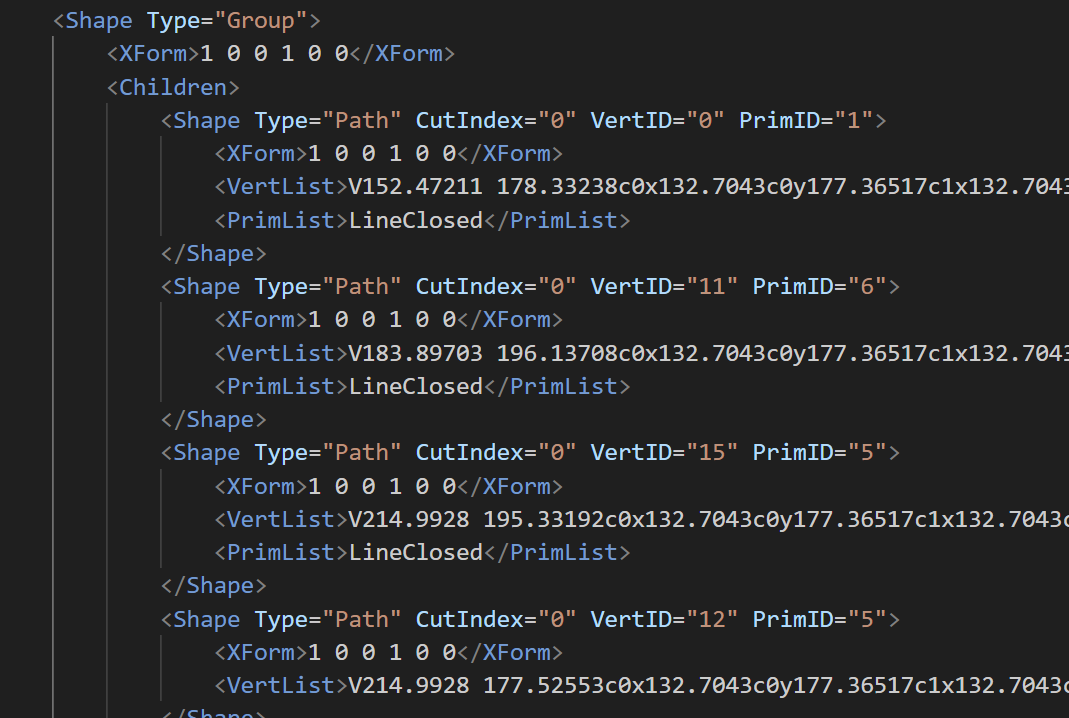Click LineClosed under the 195.33192 VertList
Image resolution: width=1069 pixels, height=718 pixels.
click(x=415, y=552)
